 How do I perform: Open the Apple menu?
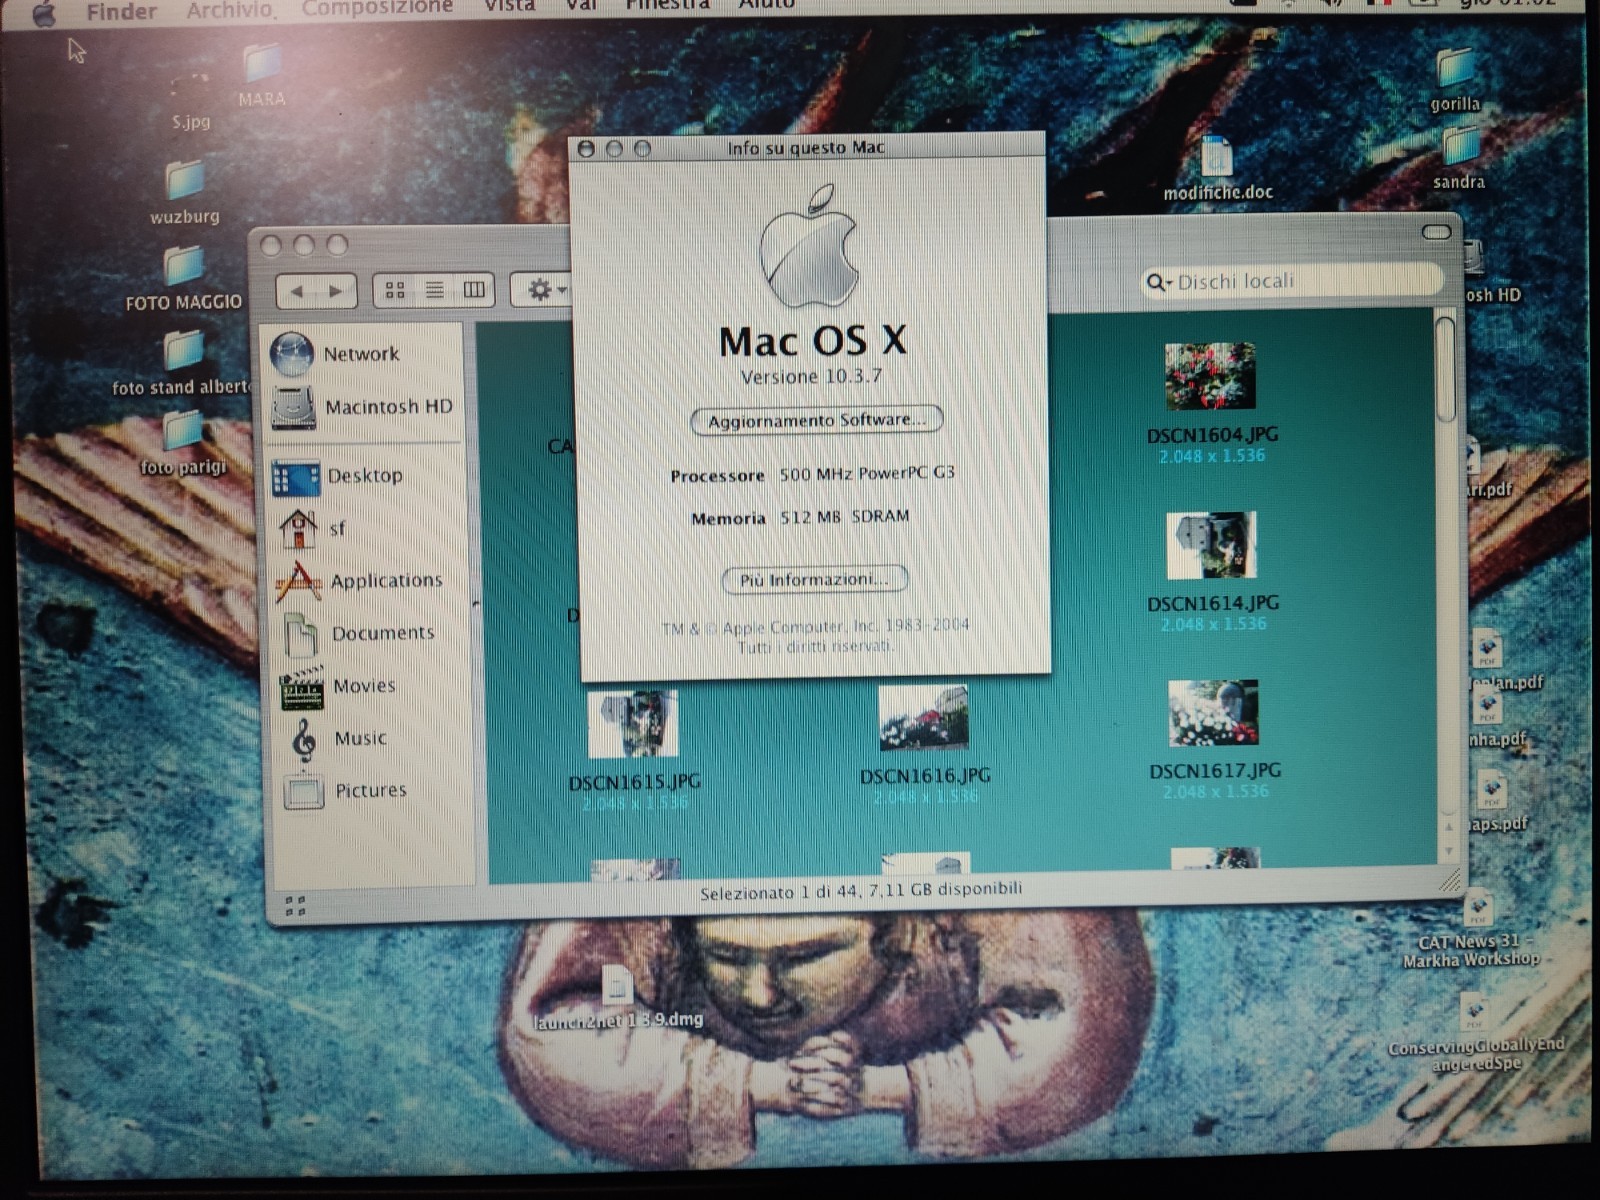[43, 13]
